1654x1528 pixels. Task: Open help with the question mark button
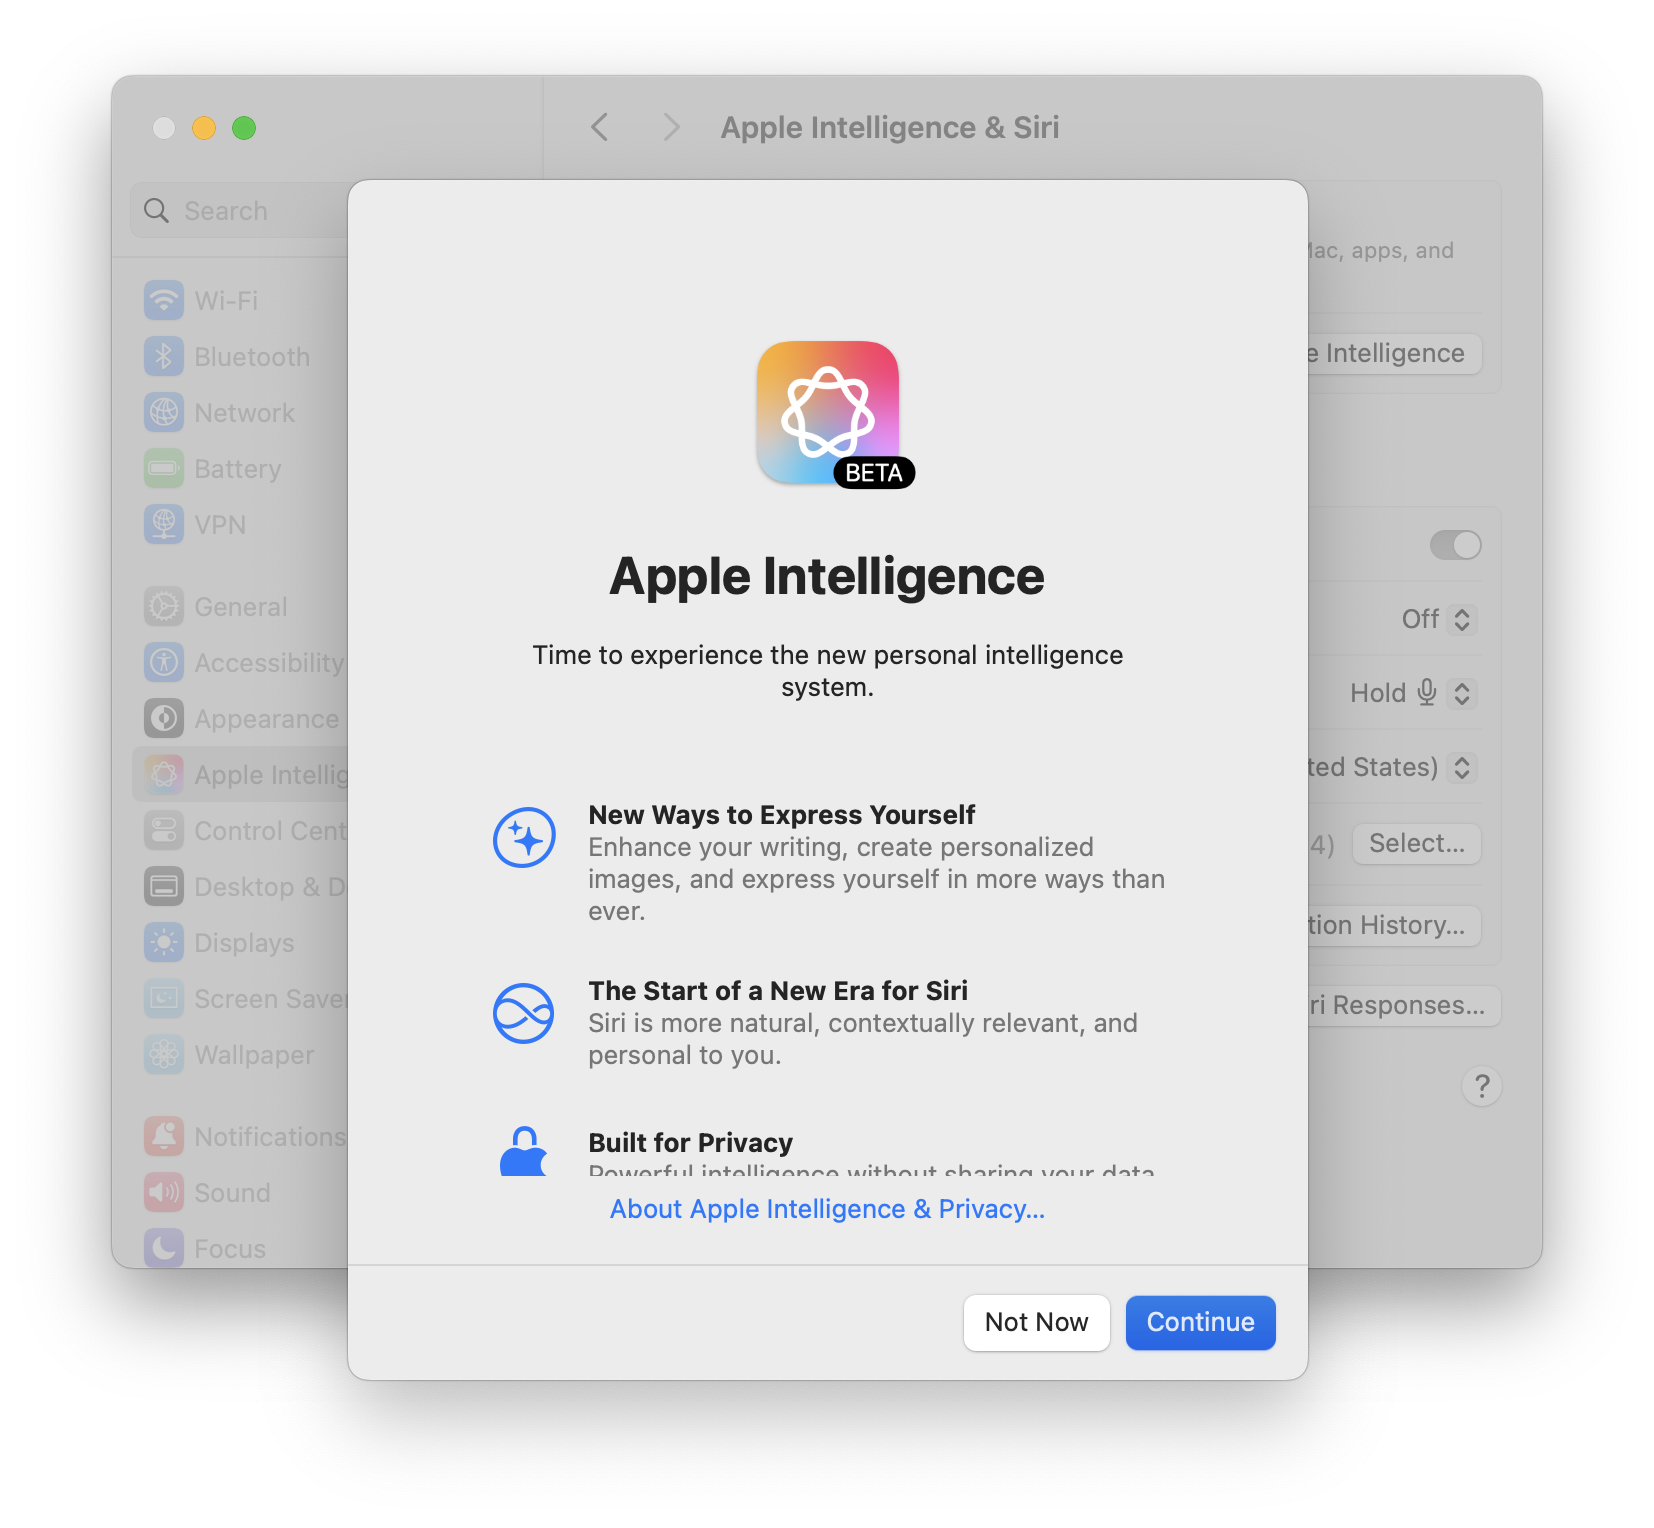(x=1481, y=1086)
